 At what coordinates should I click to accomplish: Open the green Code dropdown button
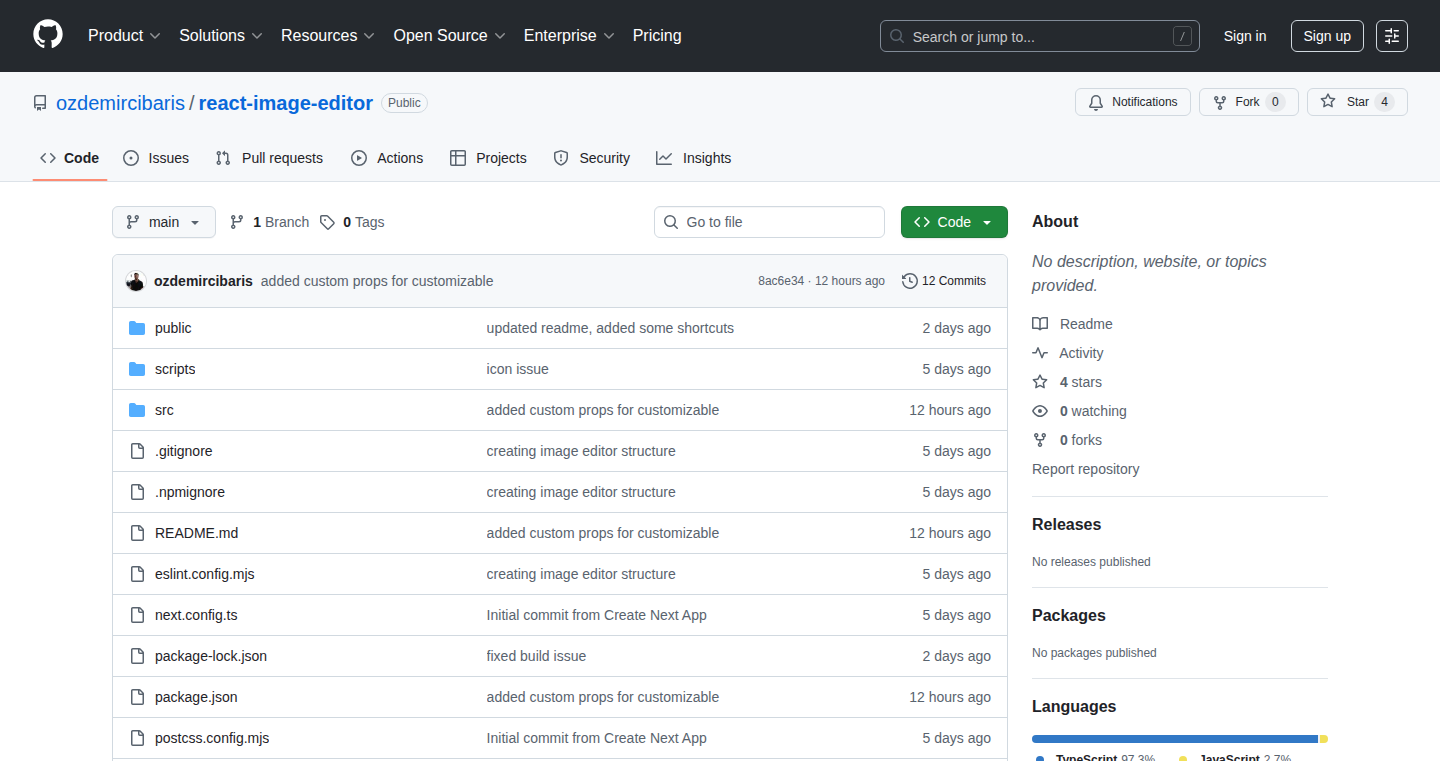[954, 222]
